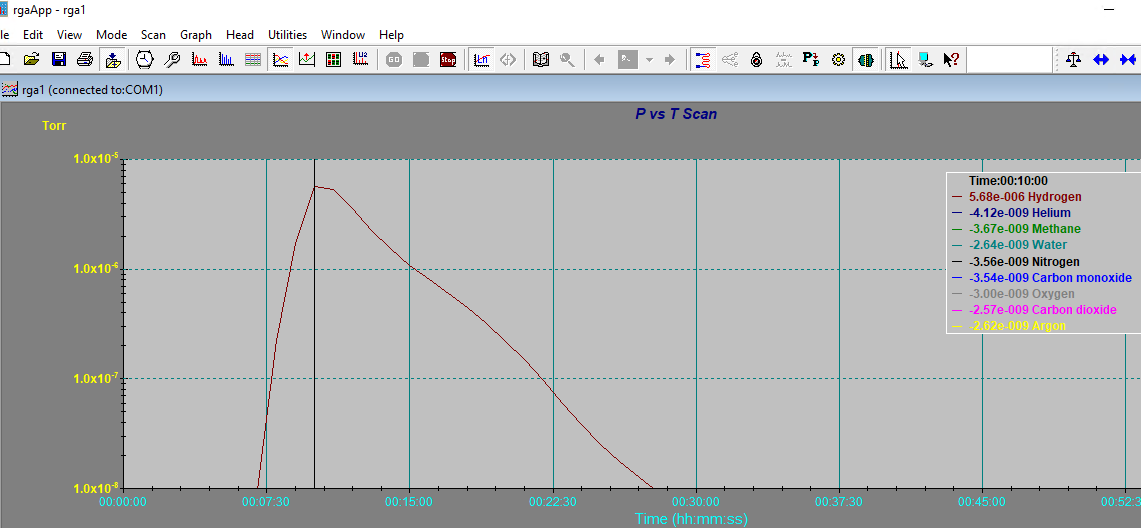
Task: Click the help pointer question mark icon
Action: (x=952, y=60)
